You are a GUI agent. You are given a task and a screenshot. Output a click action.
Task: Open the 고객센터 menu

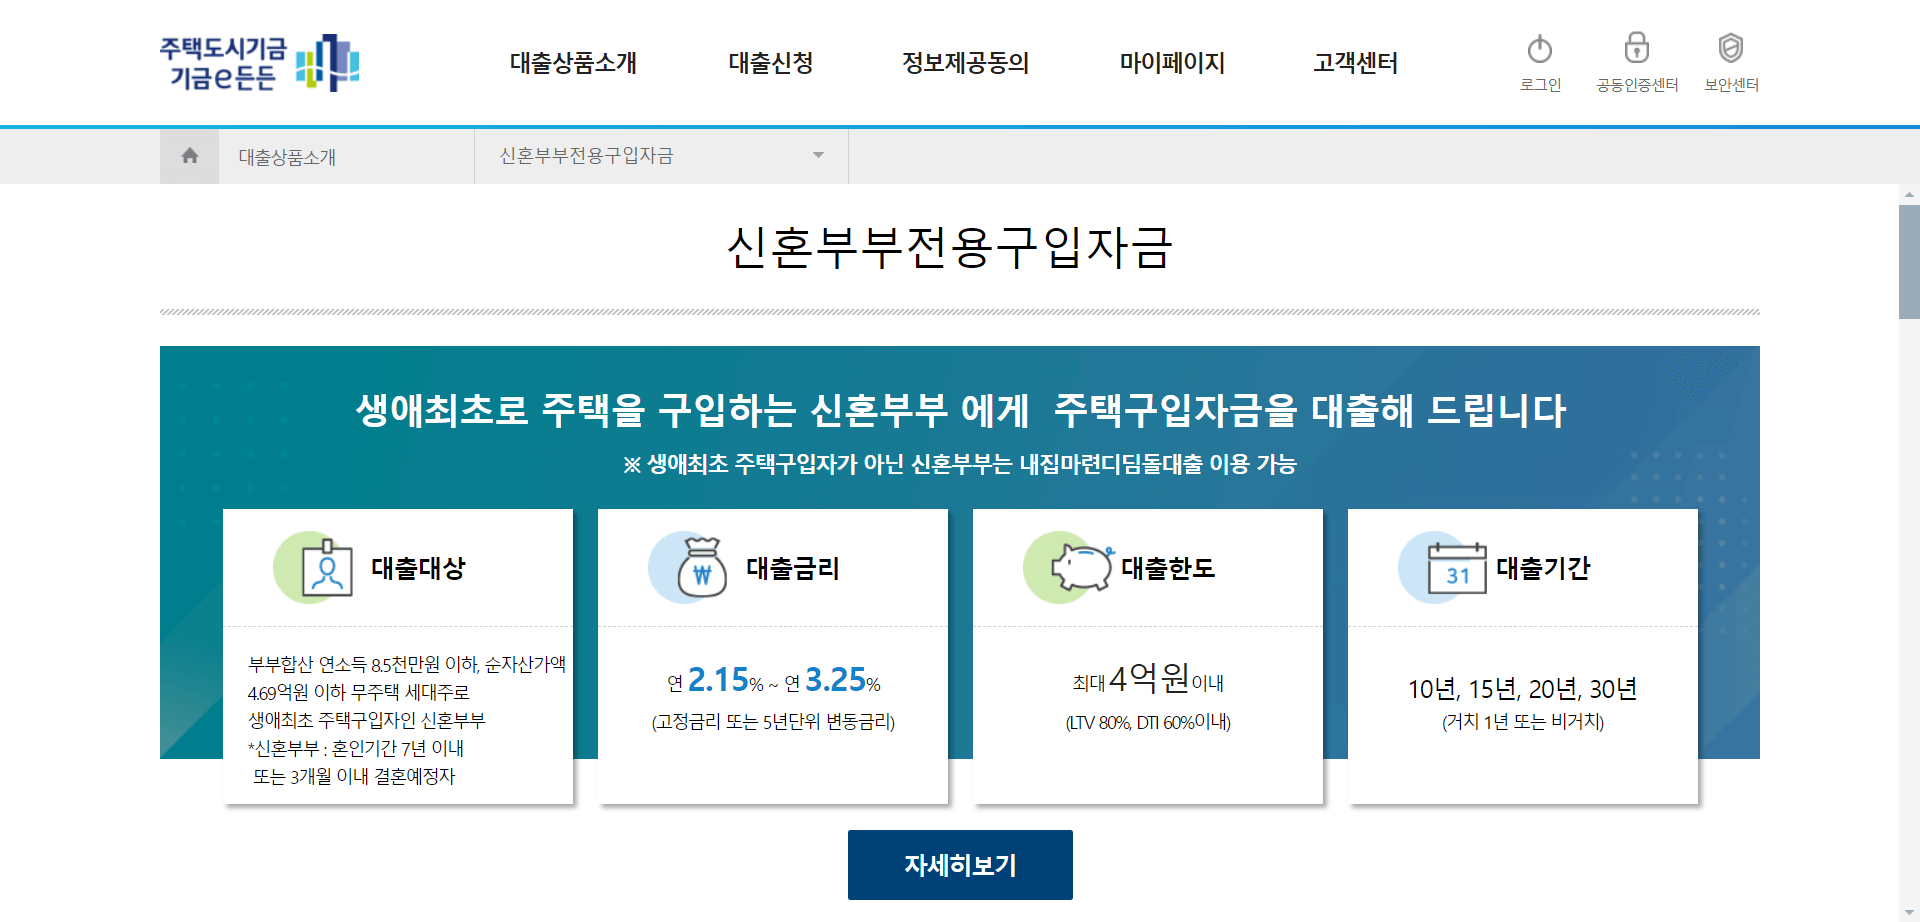pyautogui.click(x=1355, y=63)
